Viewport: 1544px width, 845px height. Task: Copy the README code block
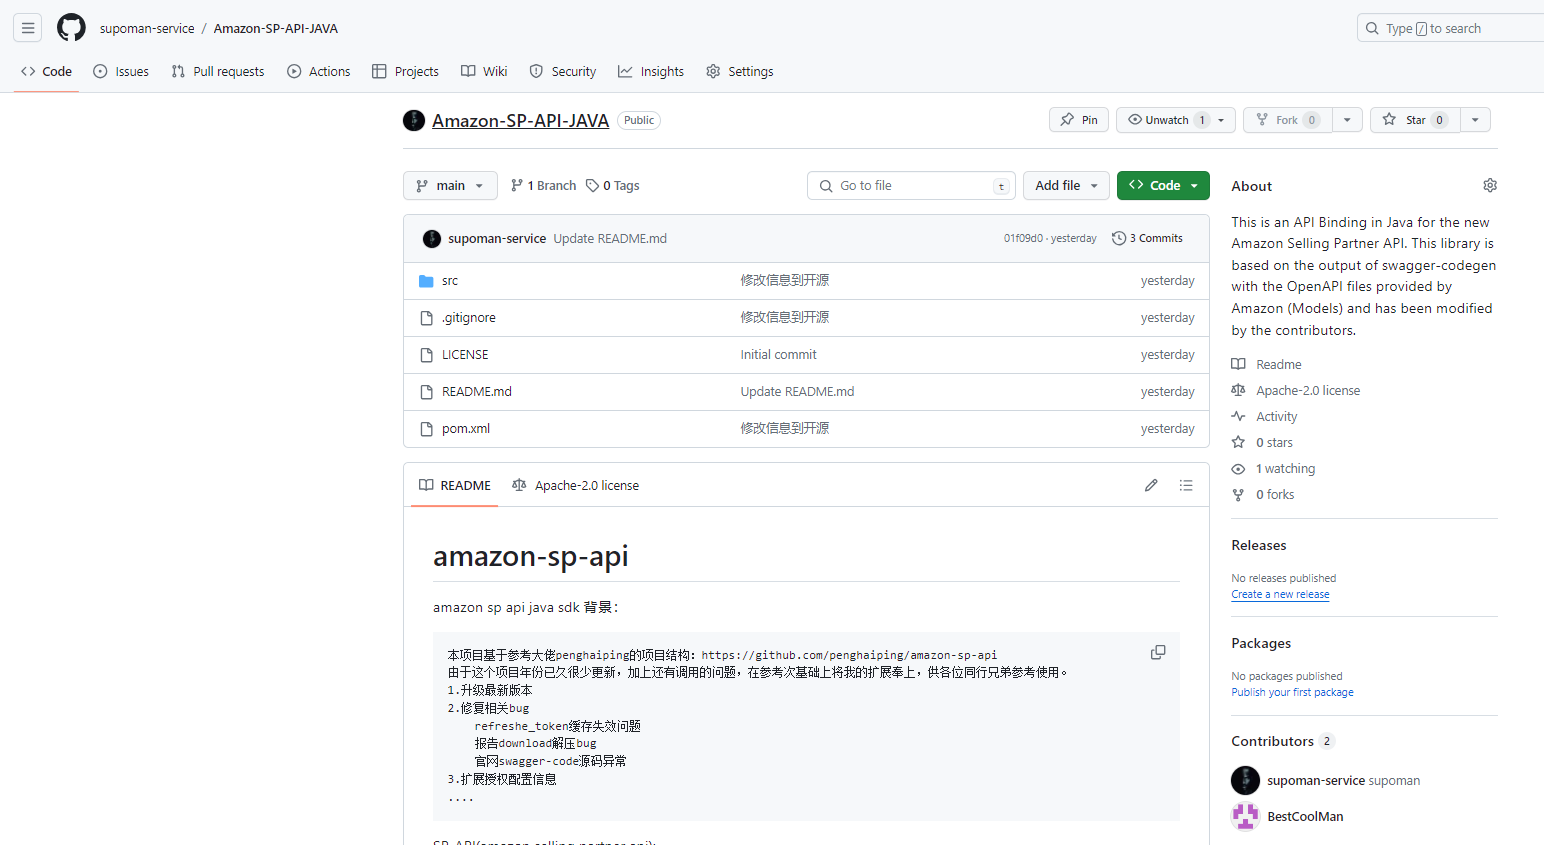point(1158,652)
